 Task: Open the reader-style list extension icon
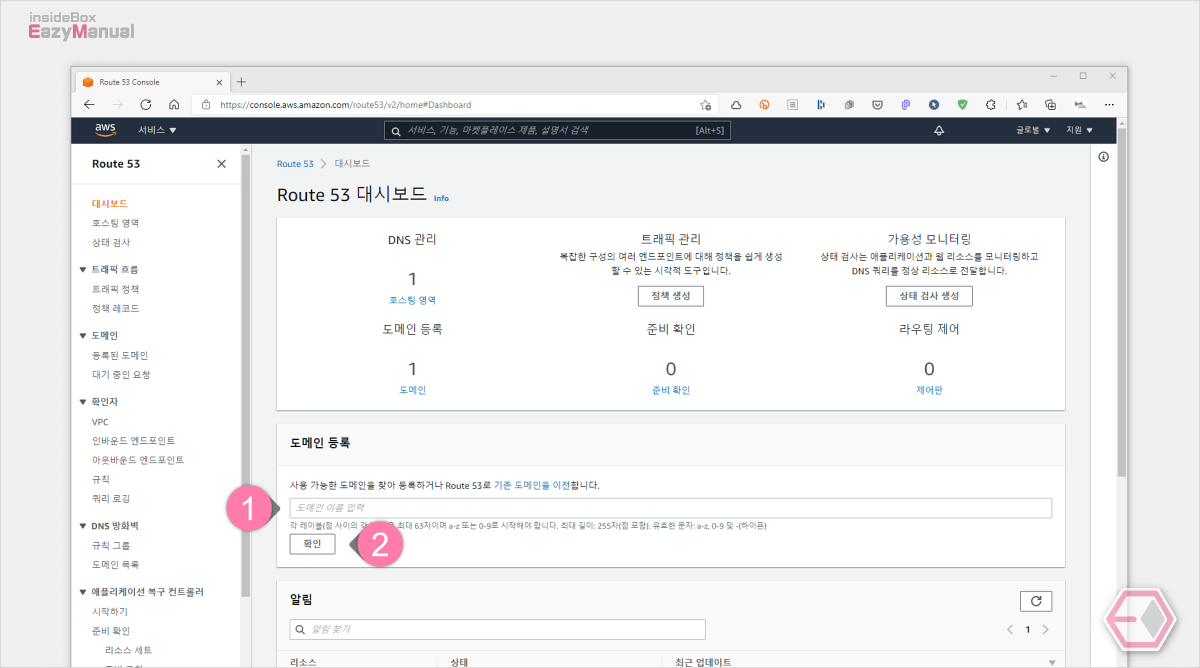(793, 104)
